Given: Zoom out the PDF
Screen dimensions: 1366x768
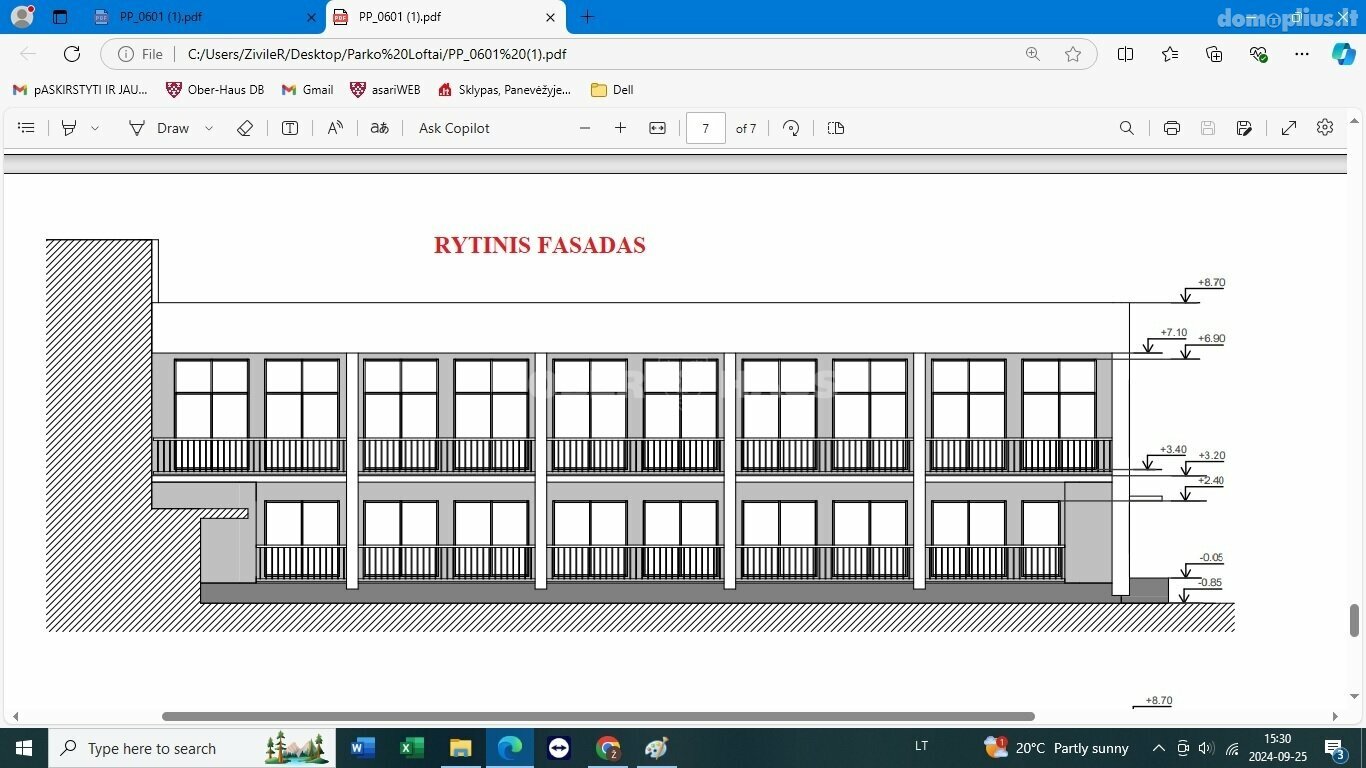Looking at the screenshot, I should (585, 128).
